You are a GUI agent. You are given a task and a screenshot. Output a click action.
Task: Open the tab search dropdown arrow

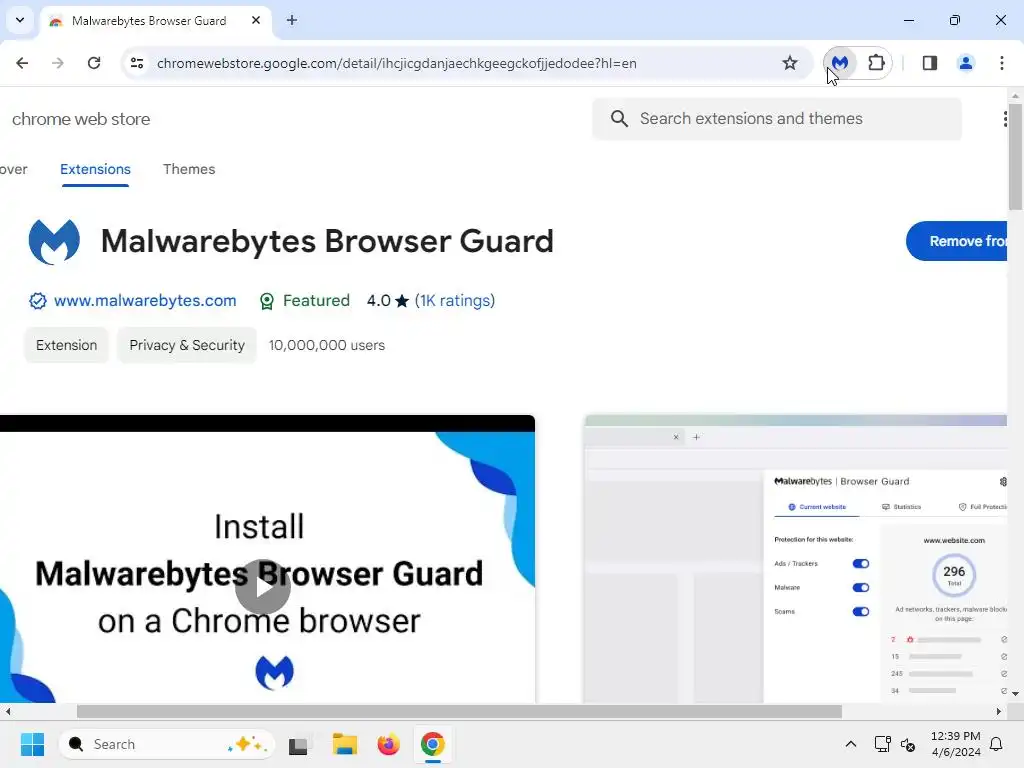20,20
